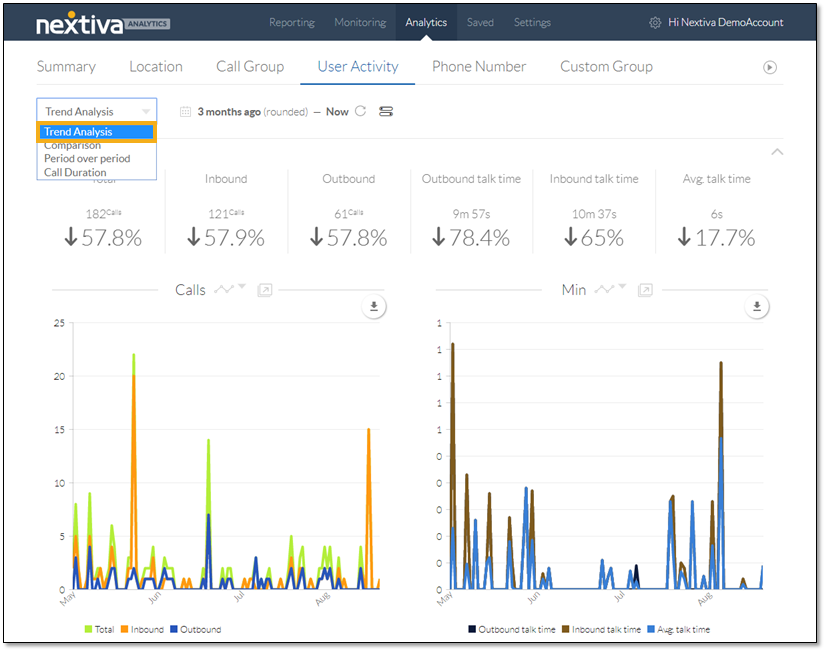This screenshot has width=826, height=652.
Task: Switch to the Phone Number tab
Action: (479, 67)
